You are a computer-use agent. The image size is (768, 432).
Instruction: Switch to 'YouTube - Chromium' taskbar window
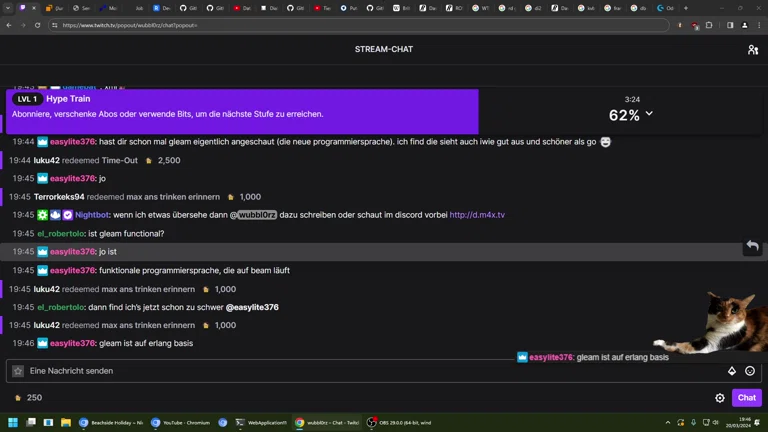(x=181, y=422)
